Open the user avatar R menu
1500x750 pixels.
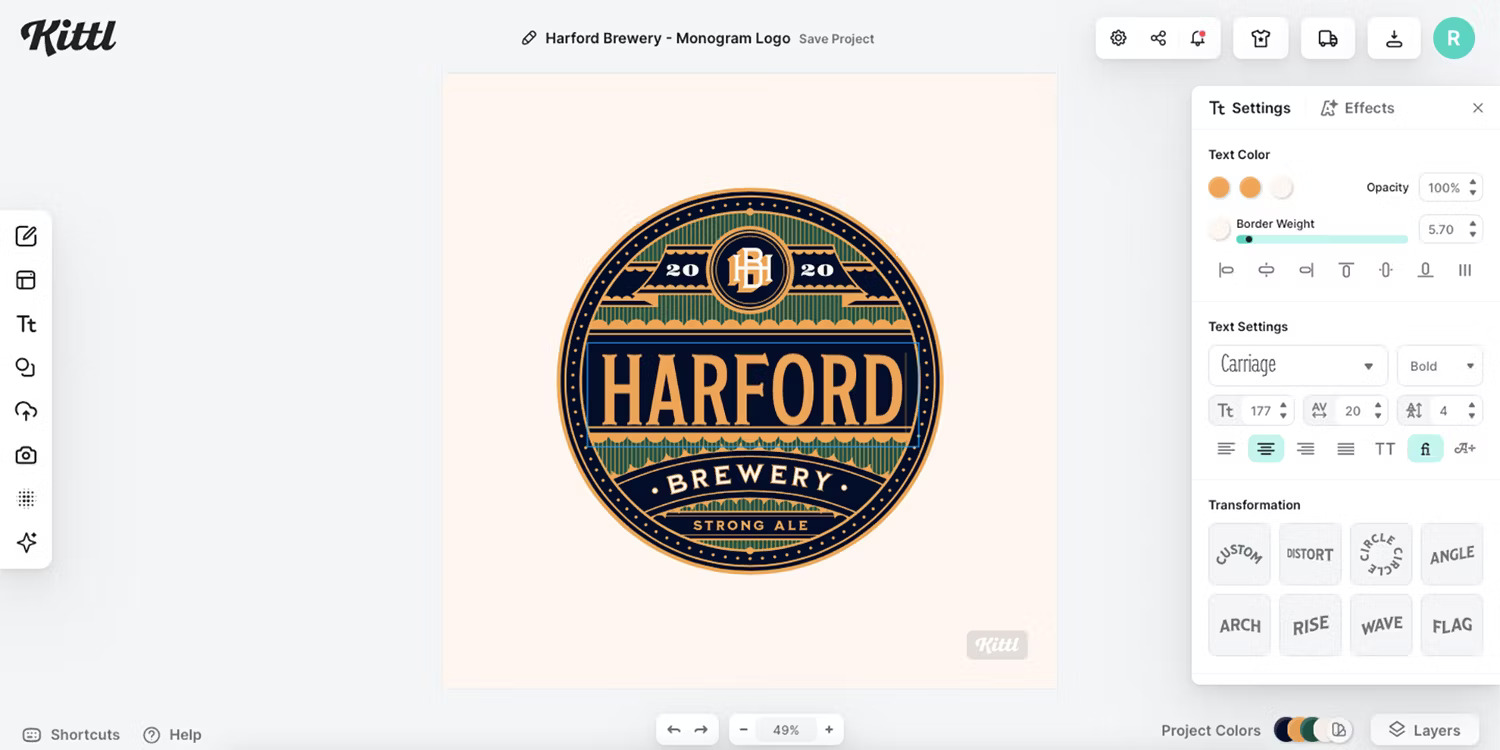pyautogui.click(x=1453, y=38)
